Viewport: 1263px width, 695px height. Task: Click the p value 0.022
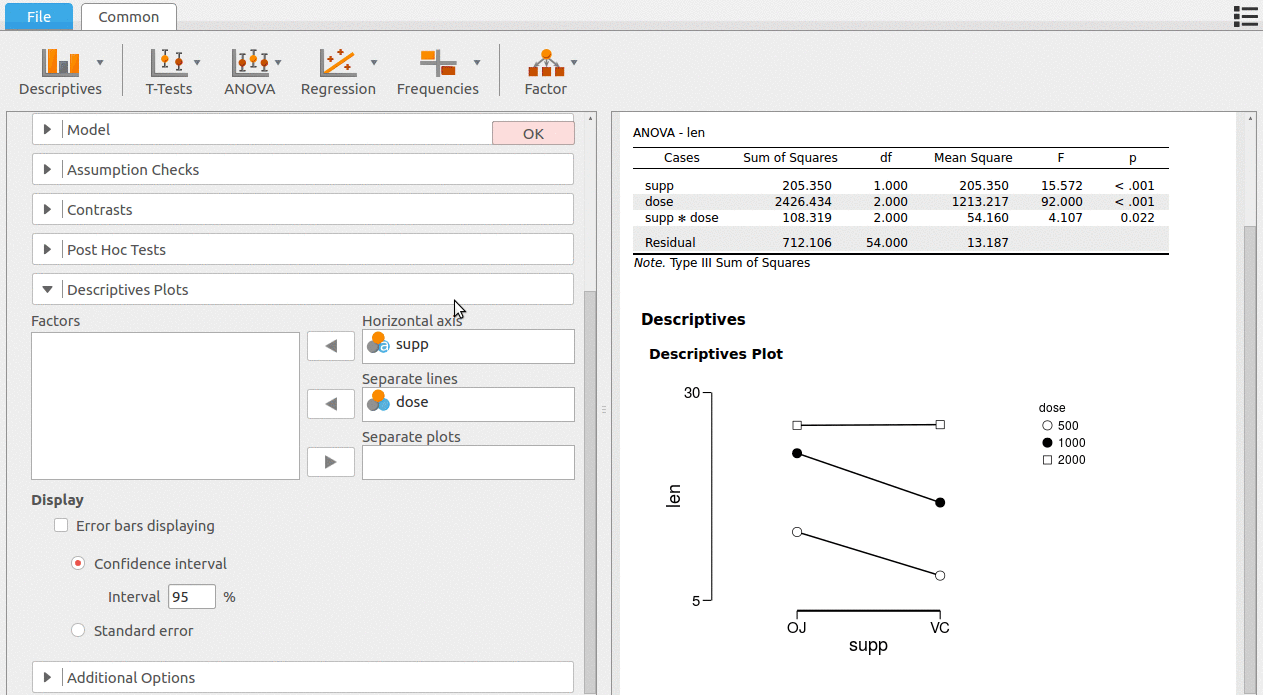point(1137,217)
